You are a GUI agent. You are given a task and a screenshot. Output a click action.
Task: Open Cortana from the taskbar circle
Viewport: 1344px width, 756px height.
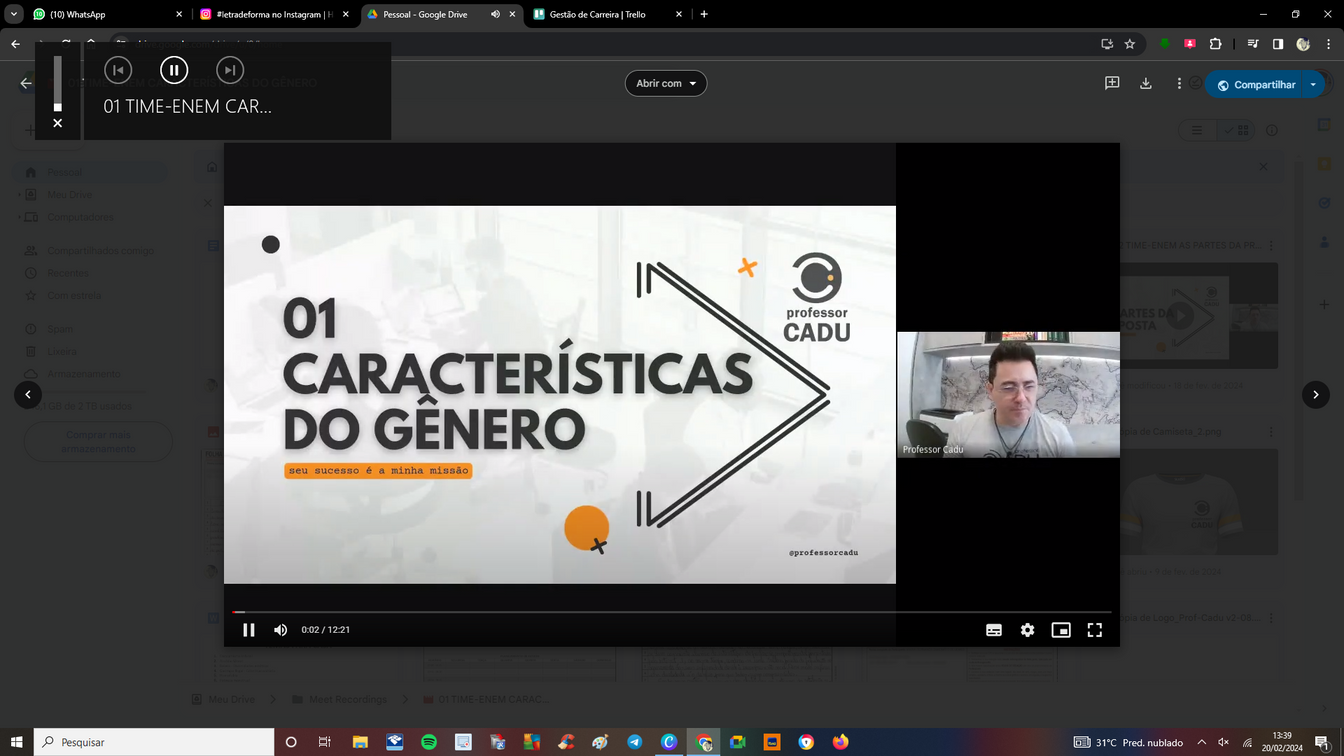[291, 742]
